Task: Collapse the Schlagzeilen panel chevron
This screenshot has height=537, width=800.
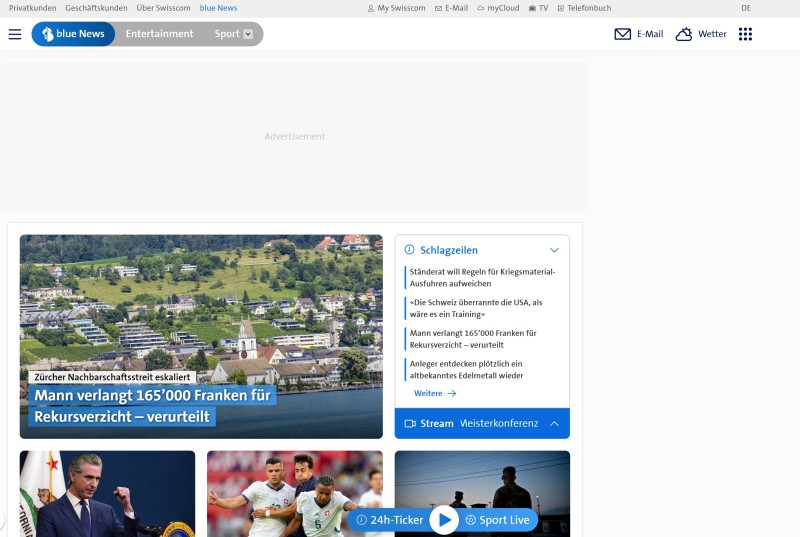Action: 554,250
